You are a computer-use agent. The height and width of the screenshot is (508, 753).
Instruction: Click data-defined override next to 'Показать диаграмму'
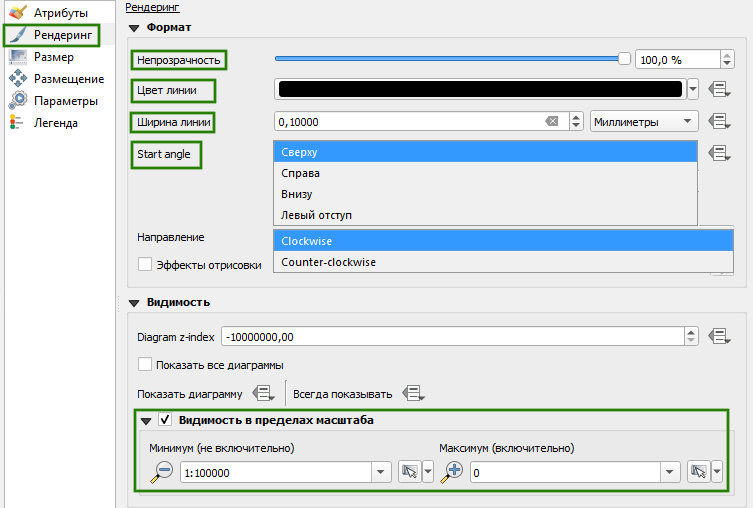pos(263,394)
